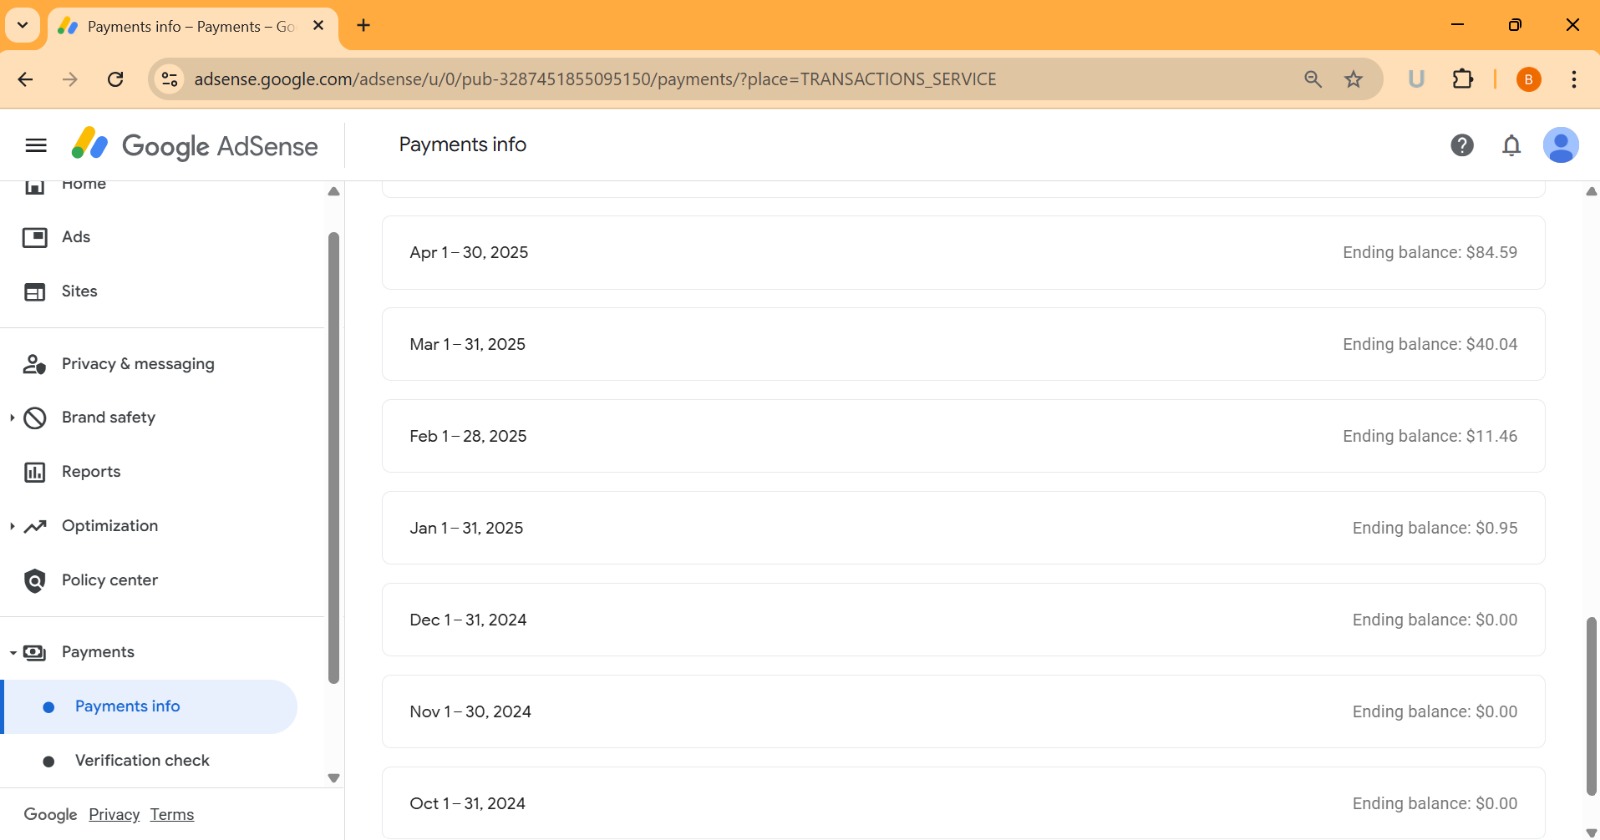Expand the Optimization section
This screenshot has height=840, width=1600.
click(12, 526)
